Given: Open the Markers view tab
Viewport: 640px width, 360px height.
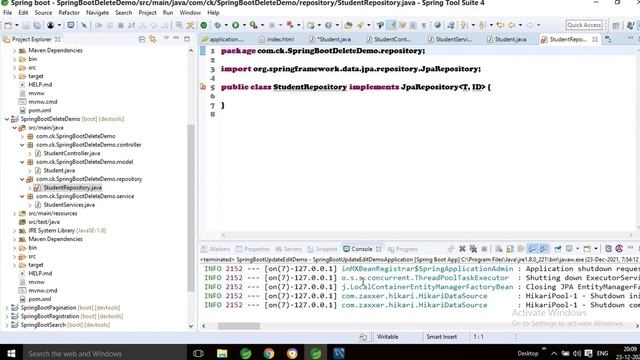Looking at the screenshot, I should pyautogui.click(x=216, y=249).
